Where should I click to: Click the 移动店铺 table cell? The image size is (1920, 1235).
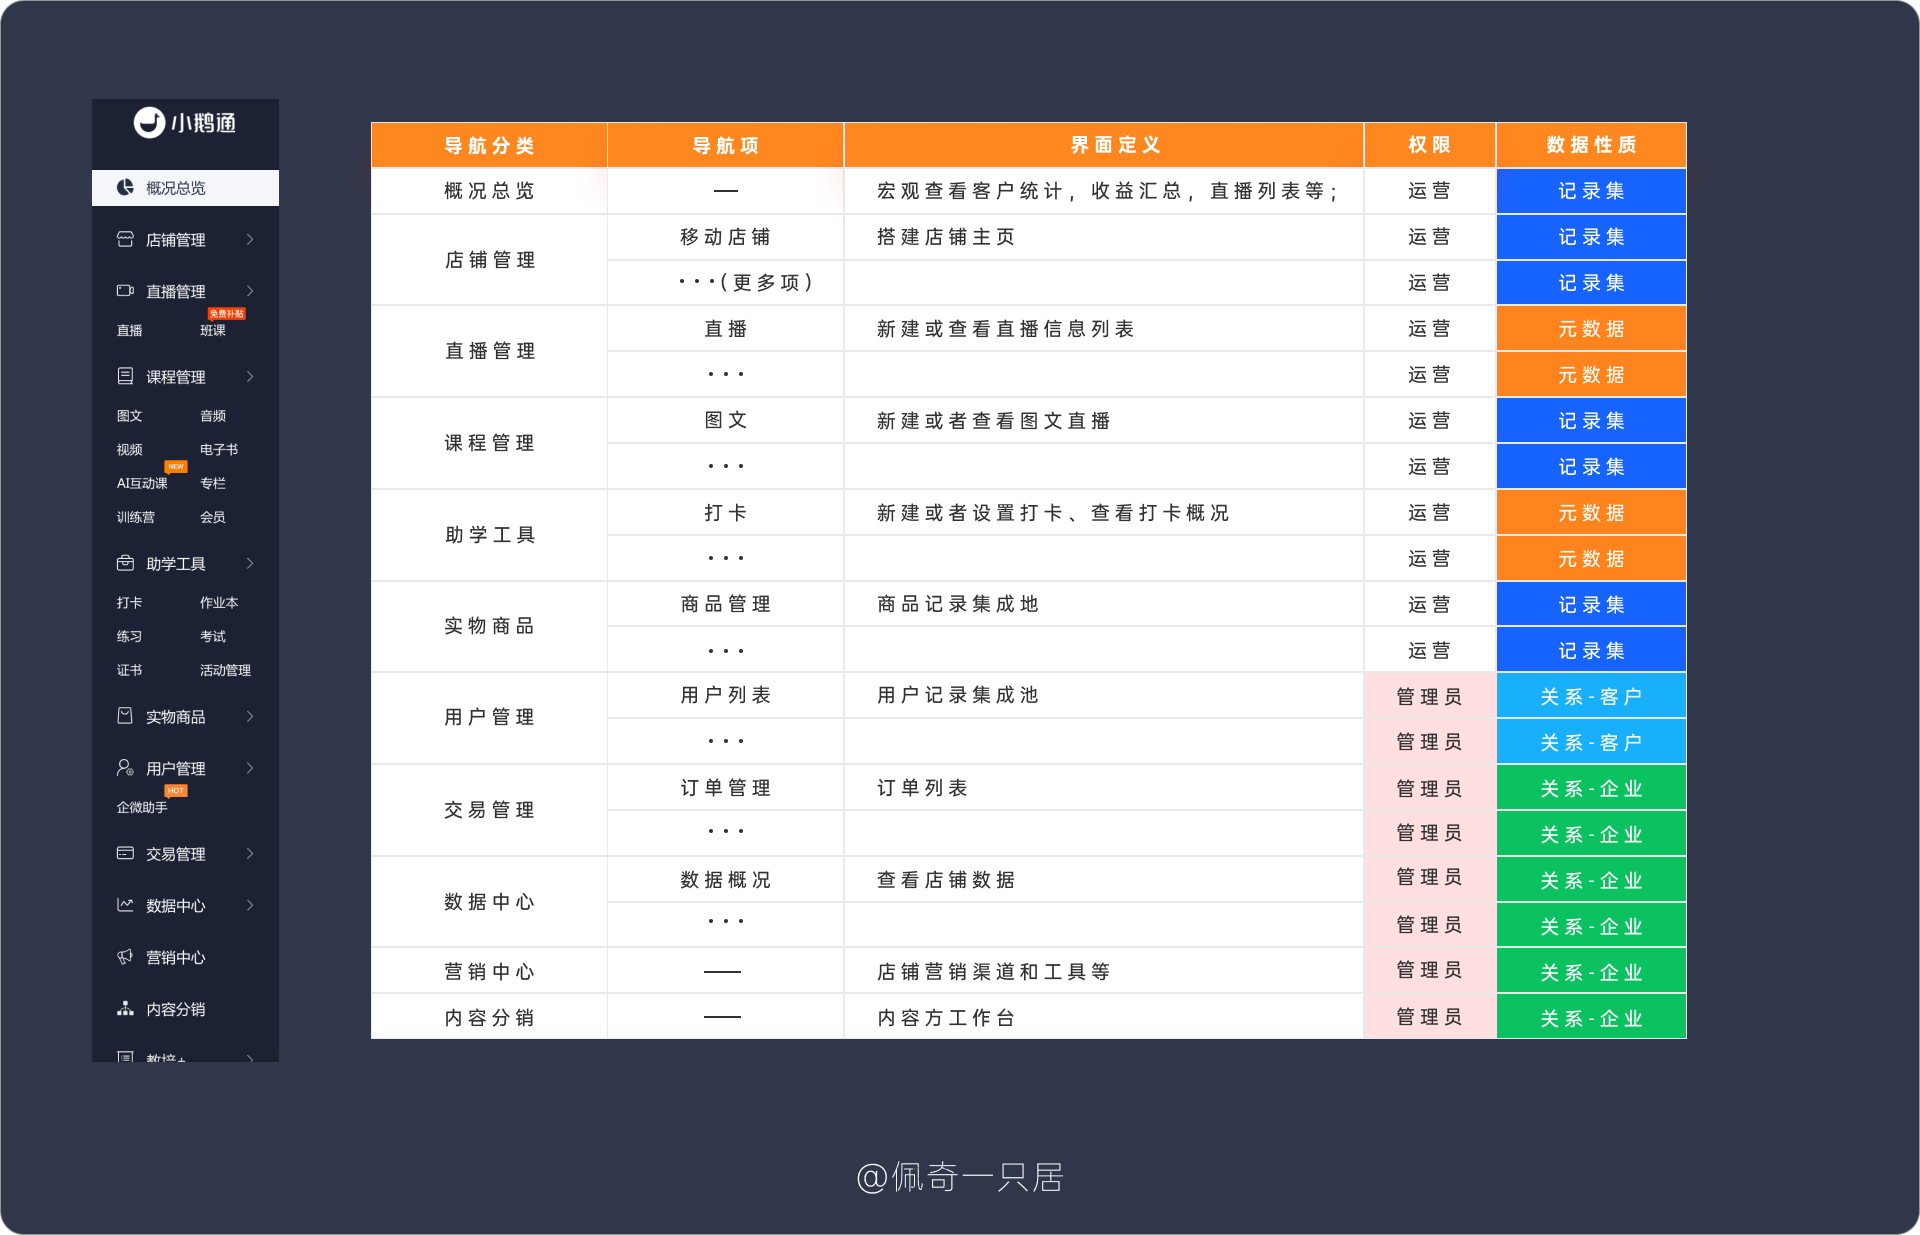725,237
